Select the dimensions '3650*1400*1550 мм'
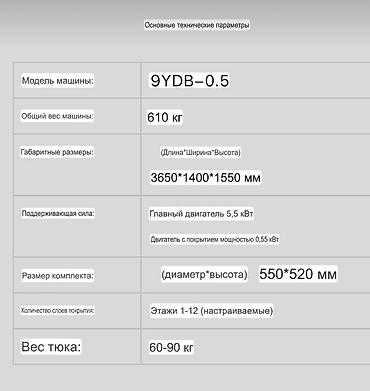Image resolution: width=370 pixels, height=391 pixels. pos(205,177)
